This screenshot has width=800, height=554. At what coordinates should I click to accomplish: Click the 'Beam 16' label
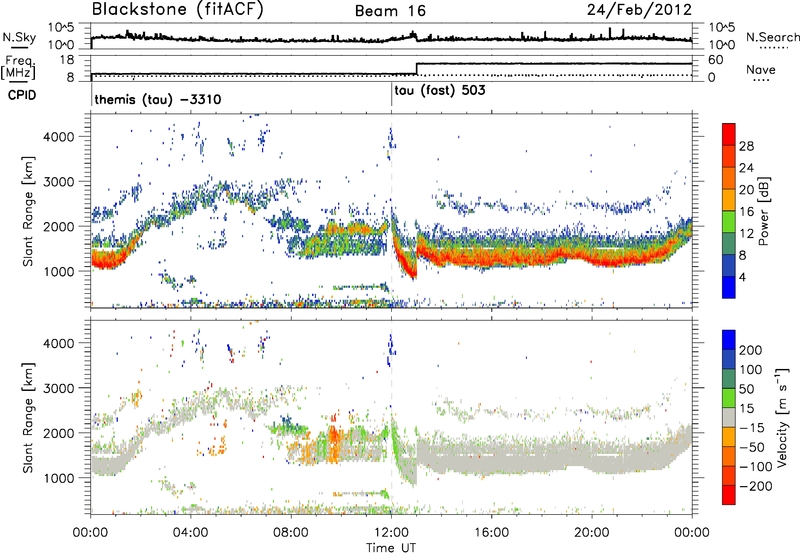click(x=390, y=11)
